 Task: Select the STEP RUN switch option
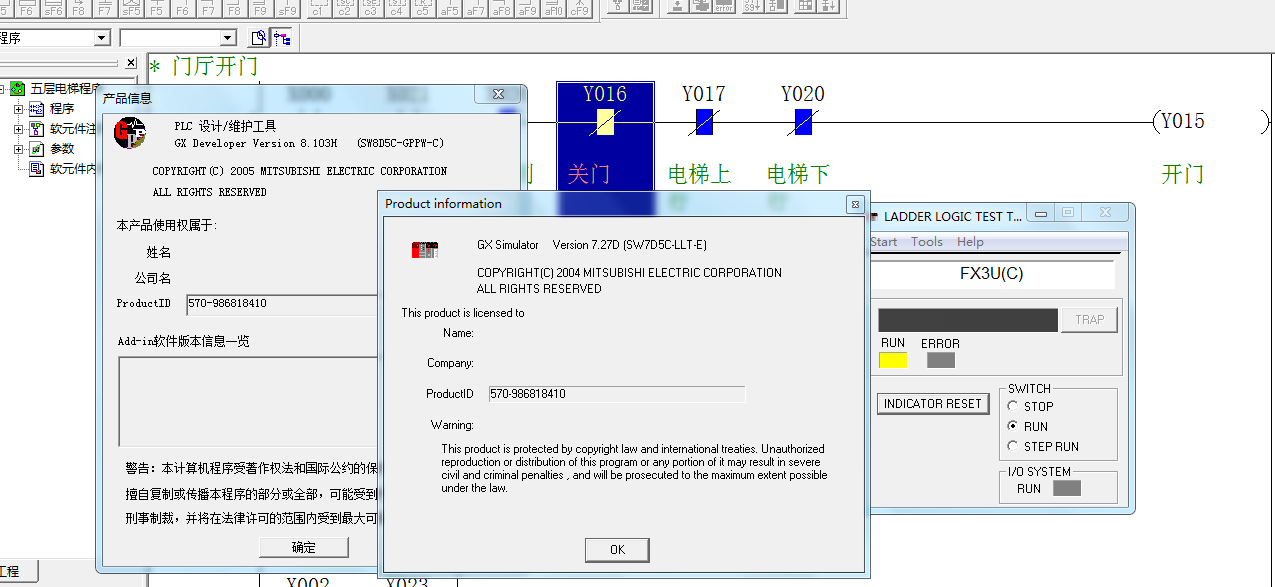coord(1013,447)
